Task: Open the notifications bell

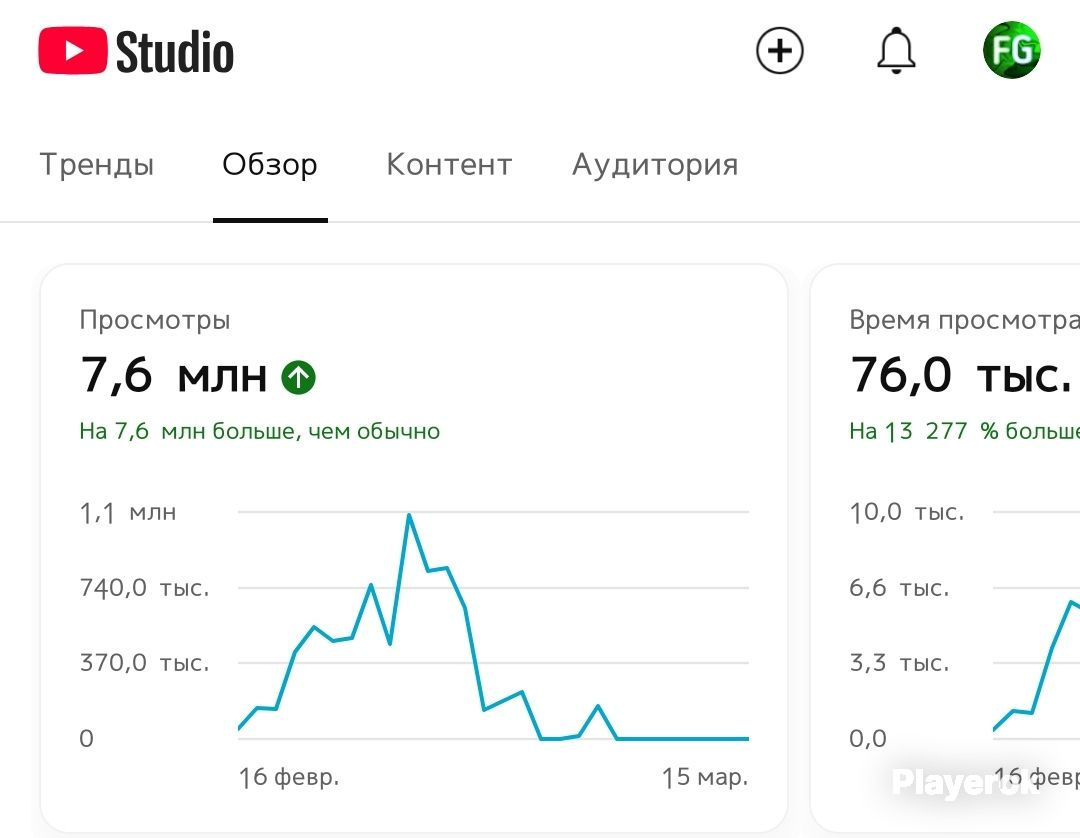Action: pyautogui.click(x=896, y=50)
